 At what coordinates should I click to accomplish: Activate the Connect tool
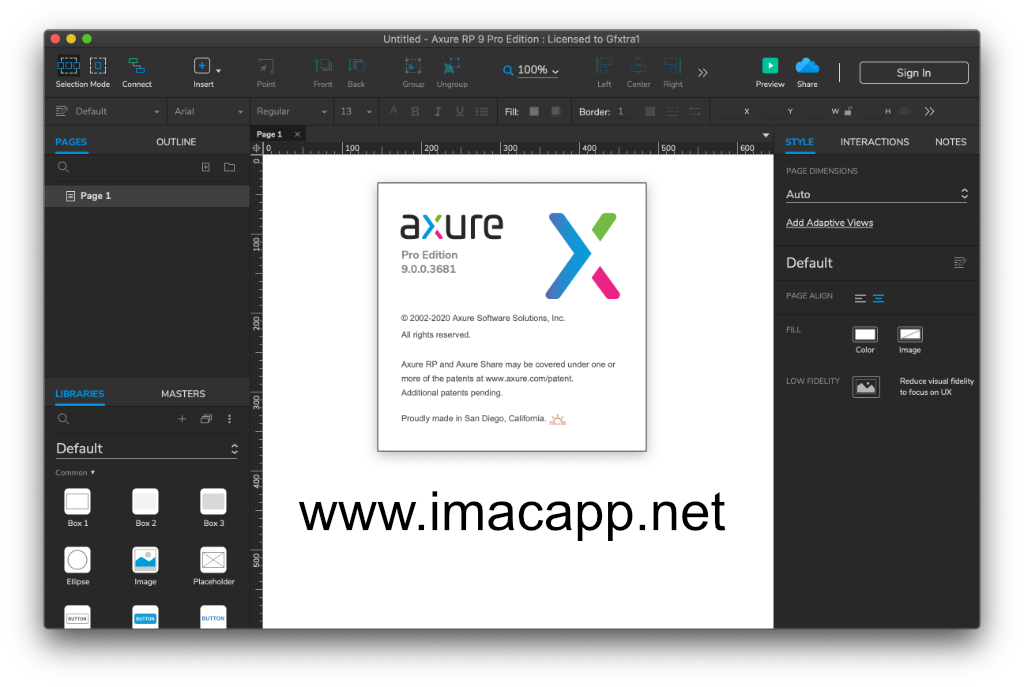coord(136,65)
